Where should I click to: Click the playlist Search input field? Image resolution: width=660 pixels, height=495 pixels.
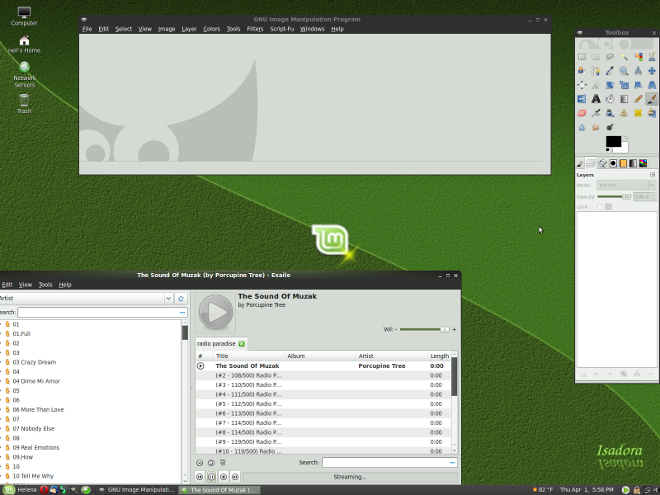pos(390,462)
